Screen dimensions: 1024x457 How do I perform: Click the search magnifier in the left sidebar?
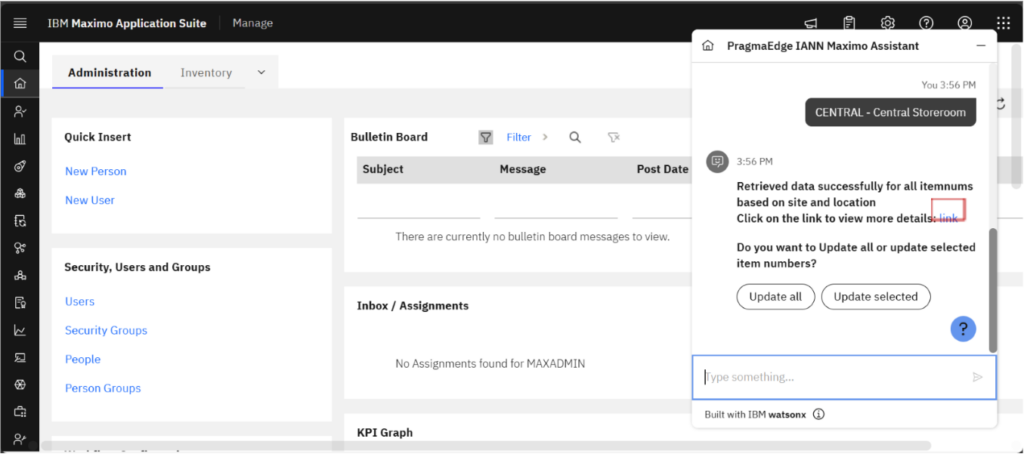coord(20,56)
